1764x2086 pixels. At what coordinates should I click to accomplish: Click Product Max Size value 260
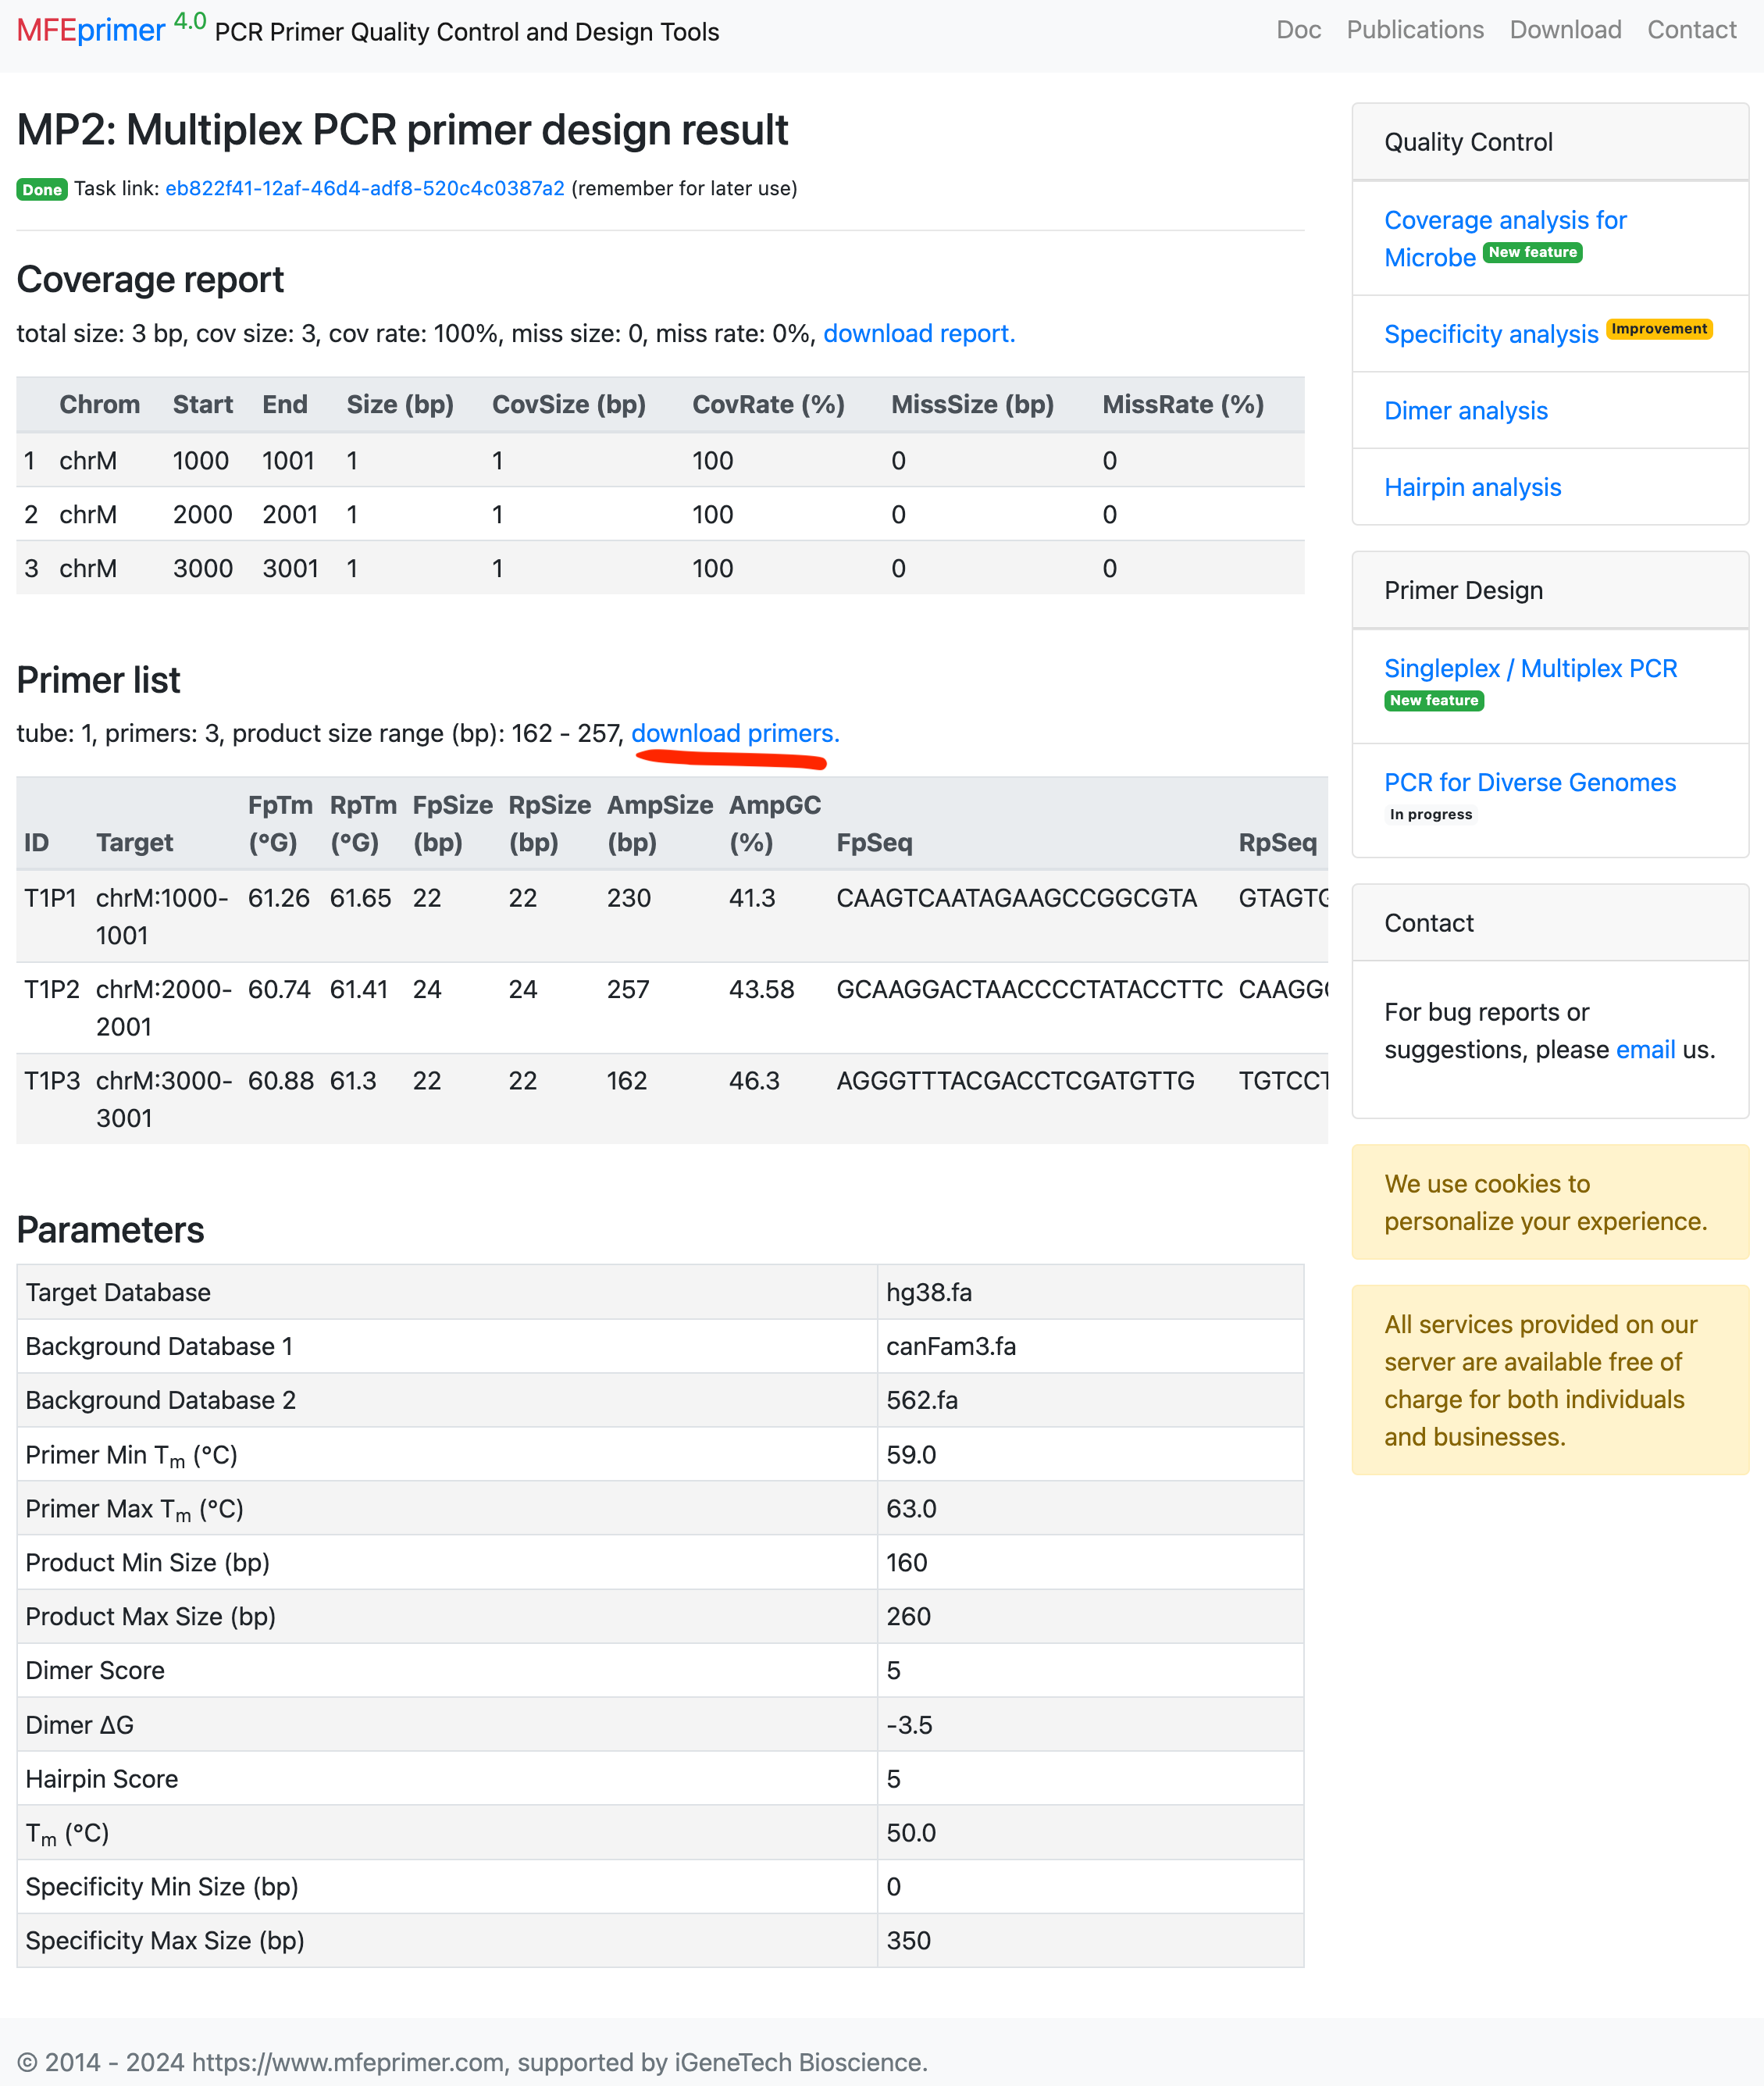pos(908,1616)
